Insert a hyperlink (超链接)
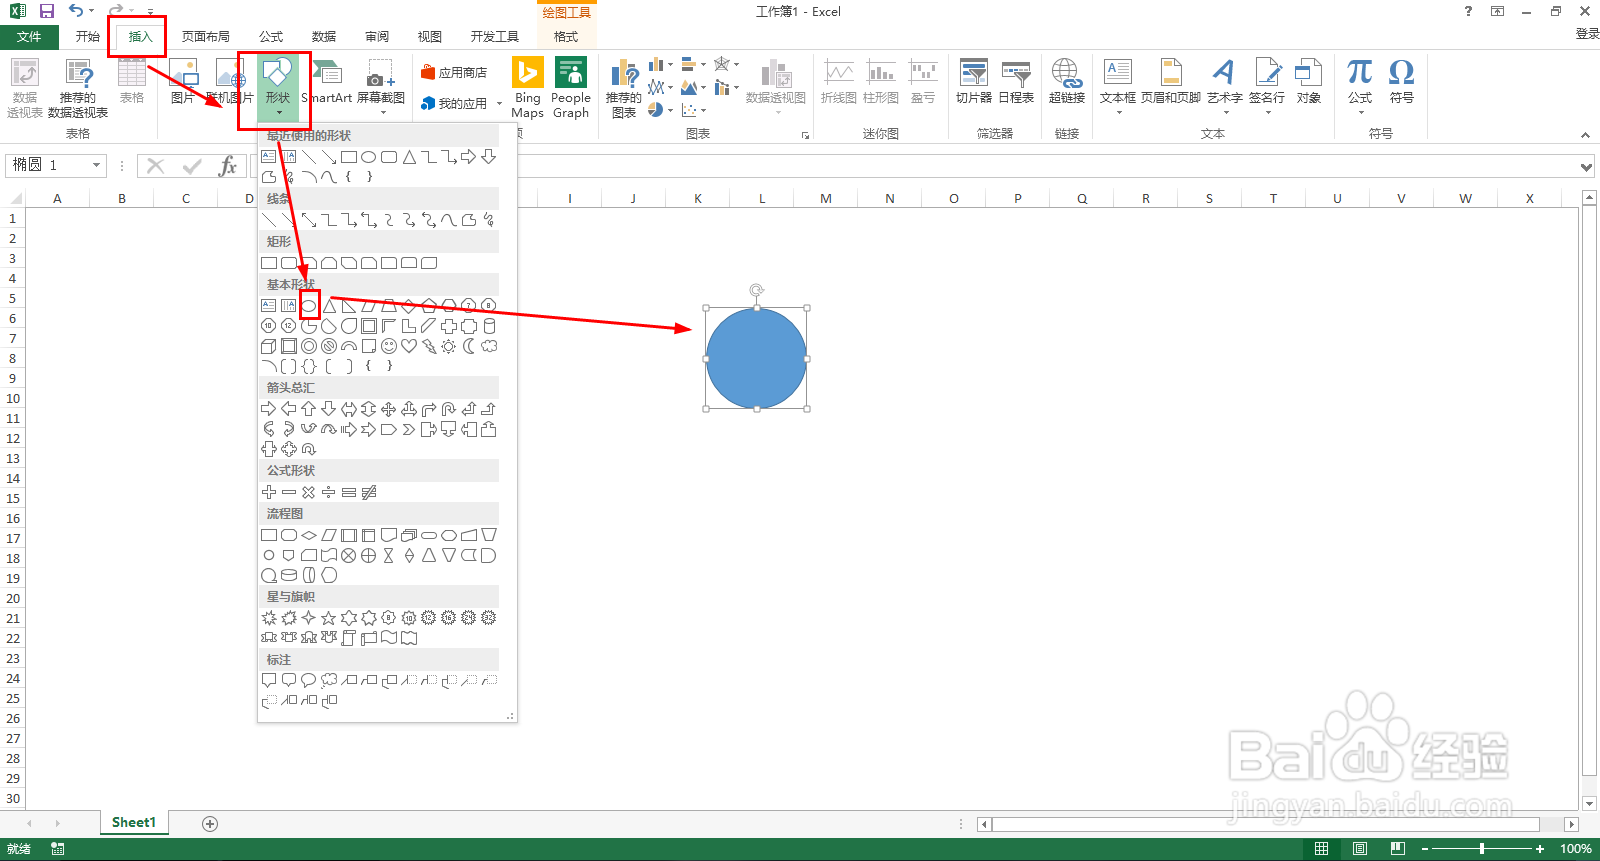1600x861 pixels. pos(1066,82)
